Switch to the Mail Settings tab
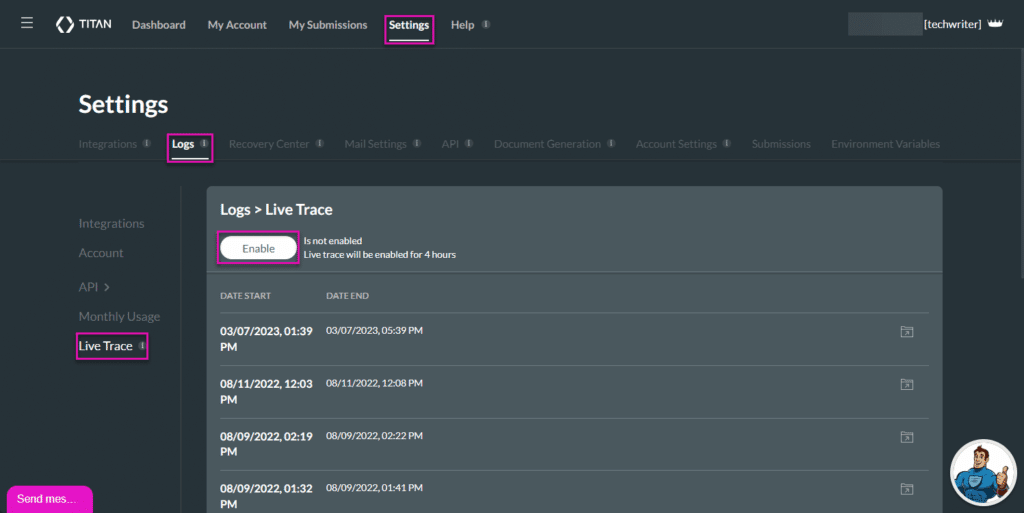 (x=375, y=144)
